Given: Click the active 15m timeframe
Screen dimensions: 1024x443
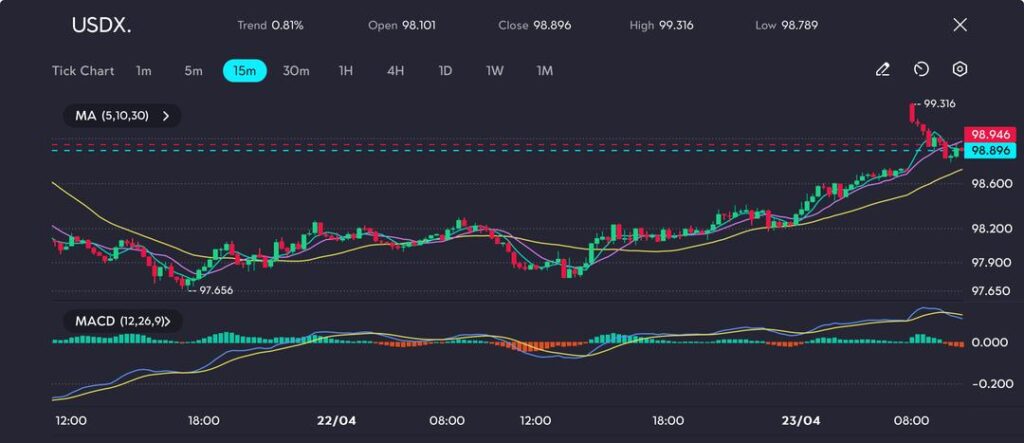Looking at the screenshot, I should pyautogui.click(x=244, y=71).
